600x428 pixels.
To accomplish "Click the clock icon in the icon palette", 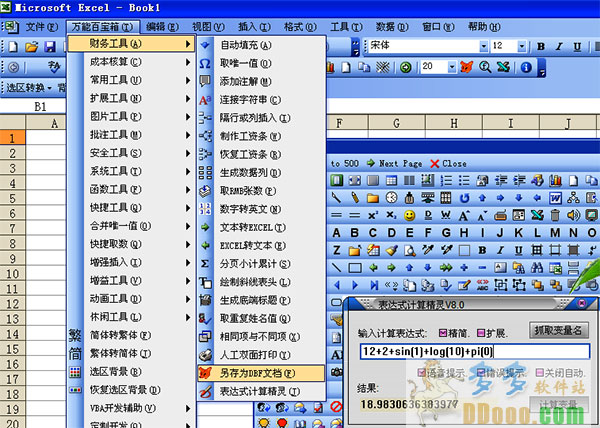I will (391, 198).
